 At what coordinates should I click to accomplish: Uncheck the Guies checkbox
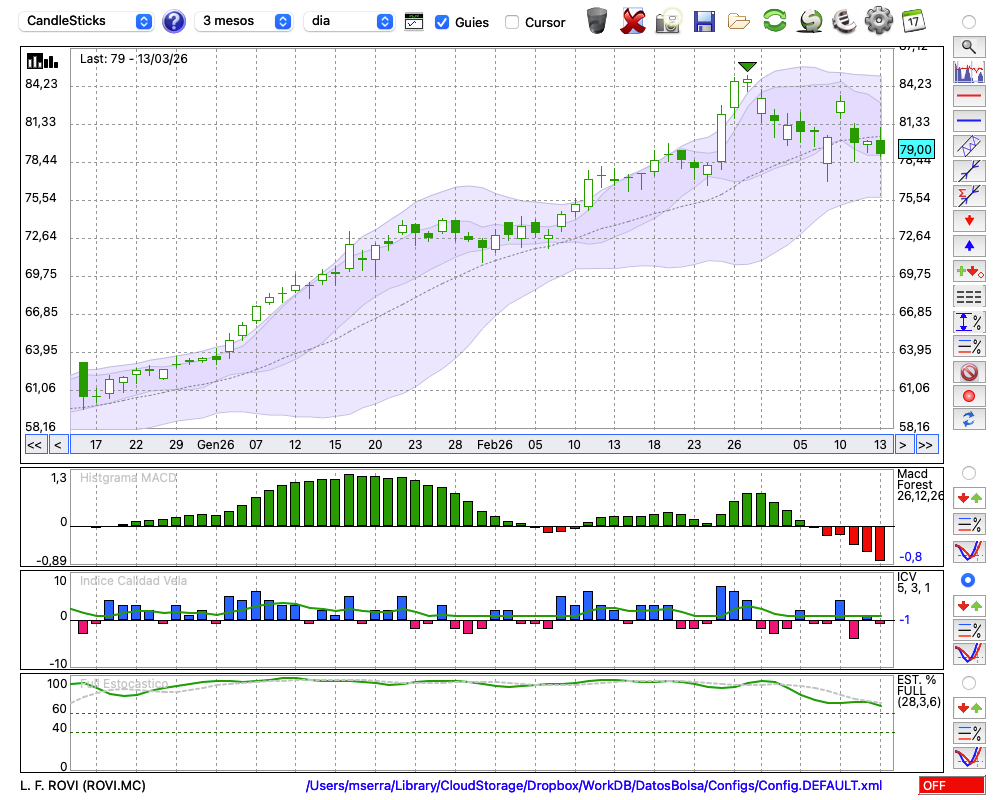coord(441,22)
